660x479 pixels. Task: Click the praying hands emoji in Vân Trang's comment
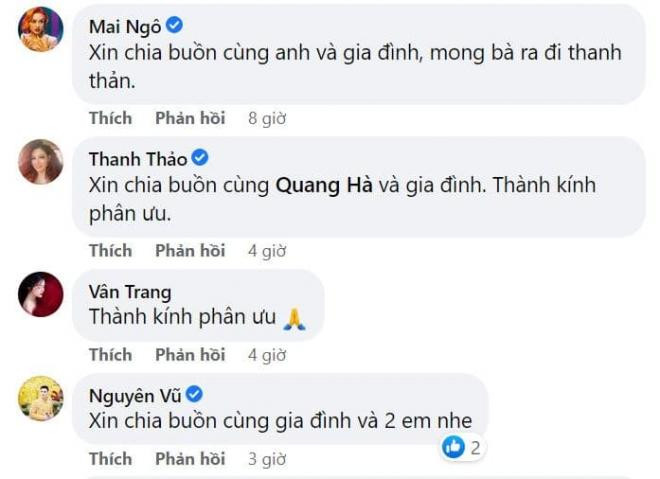pyautogui.click(x=295, y=319)
